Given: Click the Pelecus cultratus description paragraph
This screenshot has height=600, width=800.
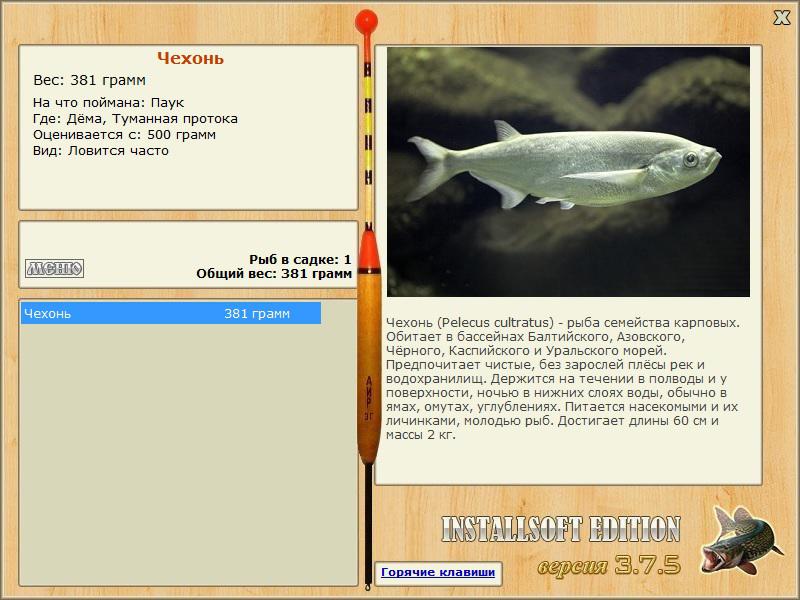Looking at the screenshot, I should click(562, 379).
